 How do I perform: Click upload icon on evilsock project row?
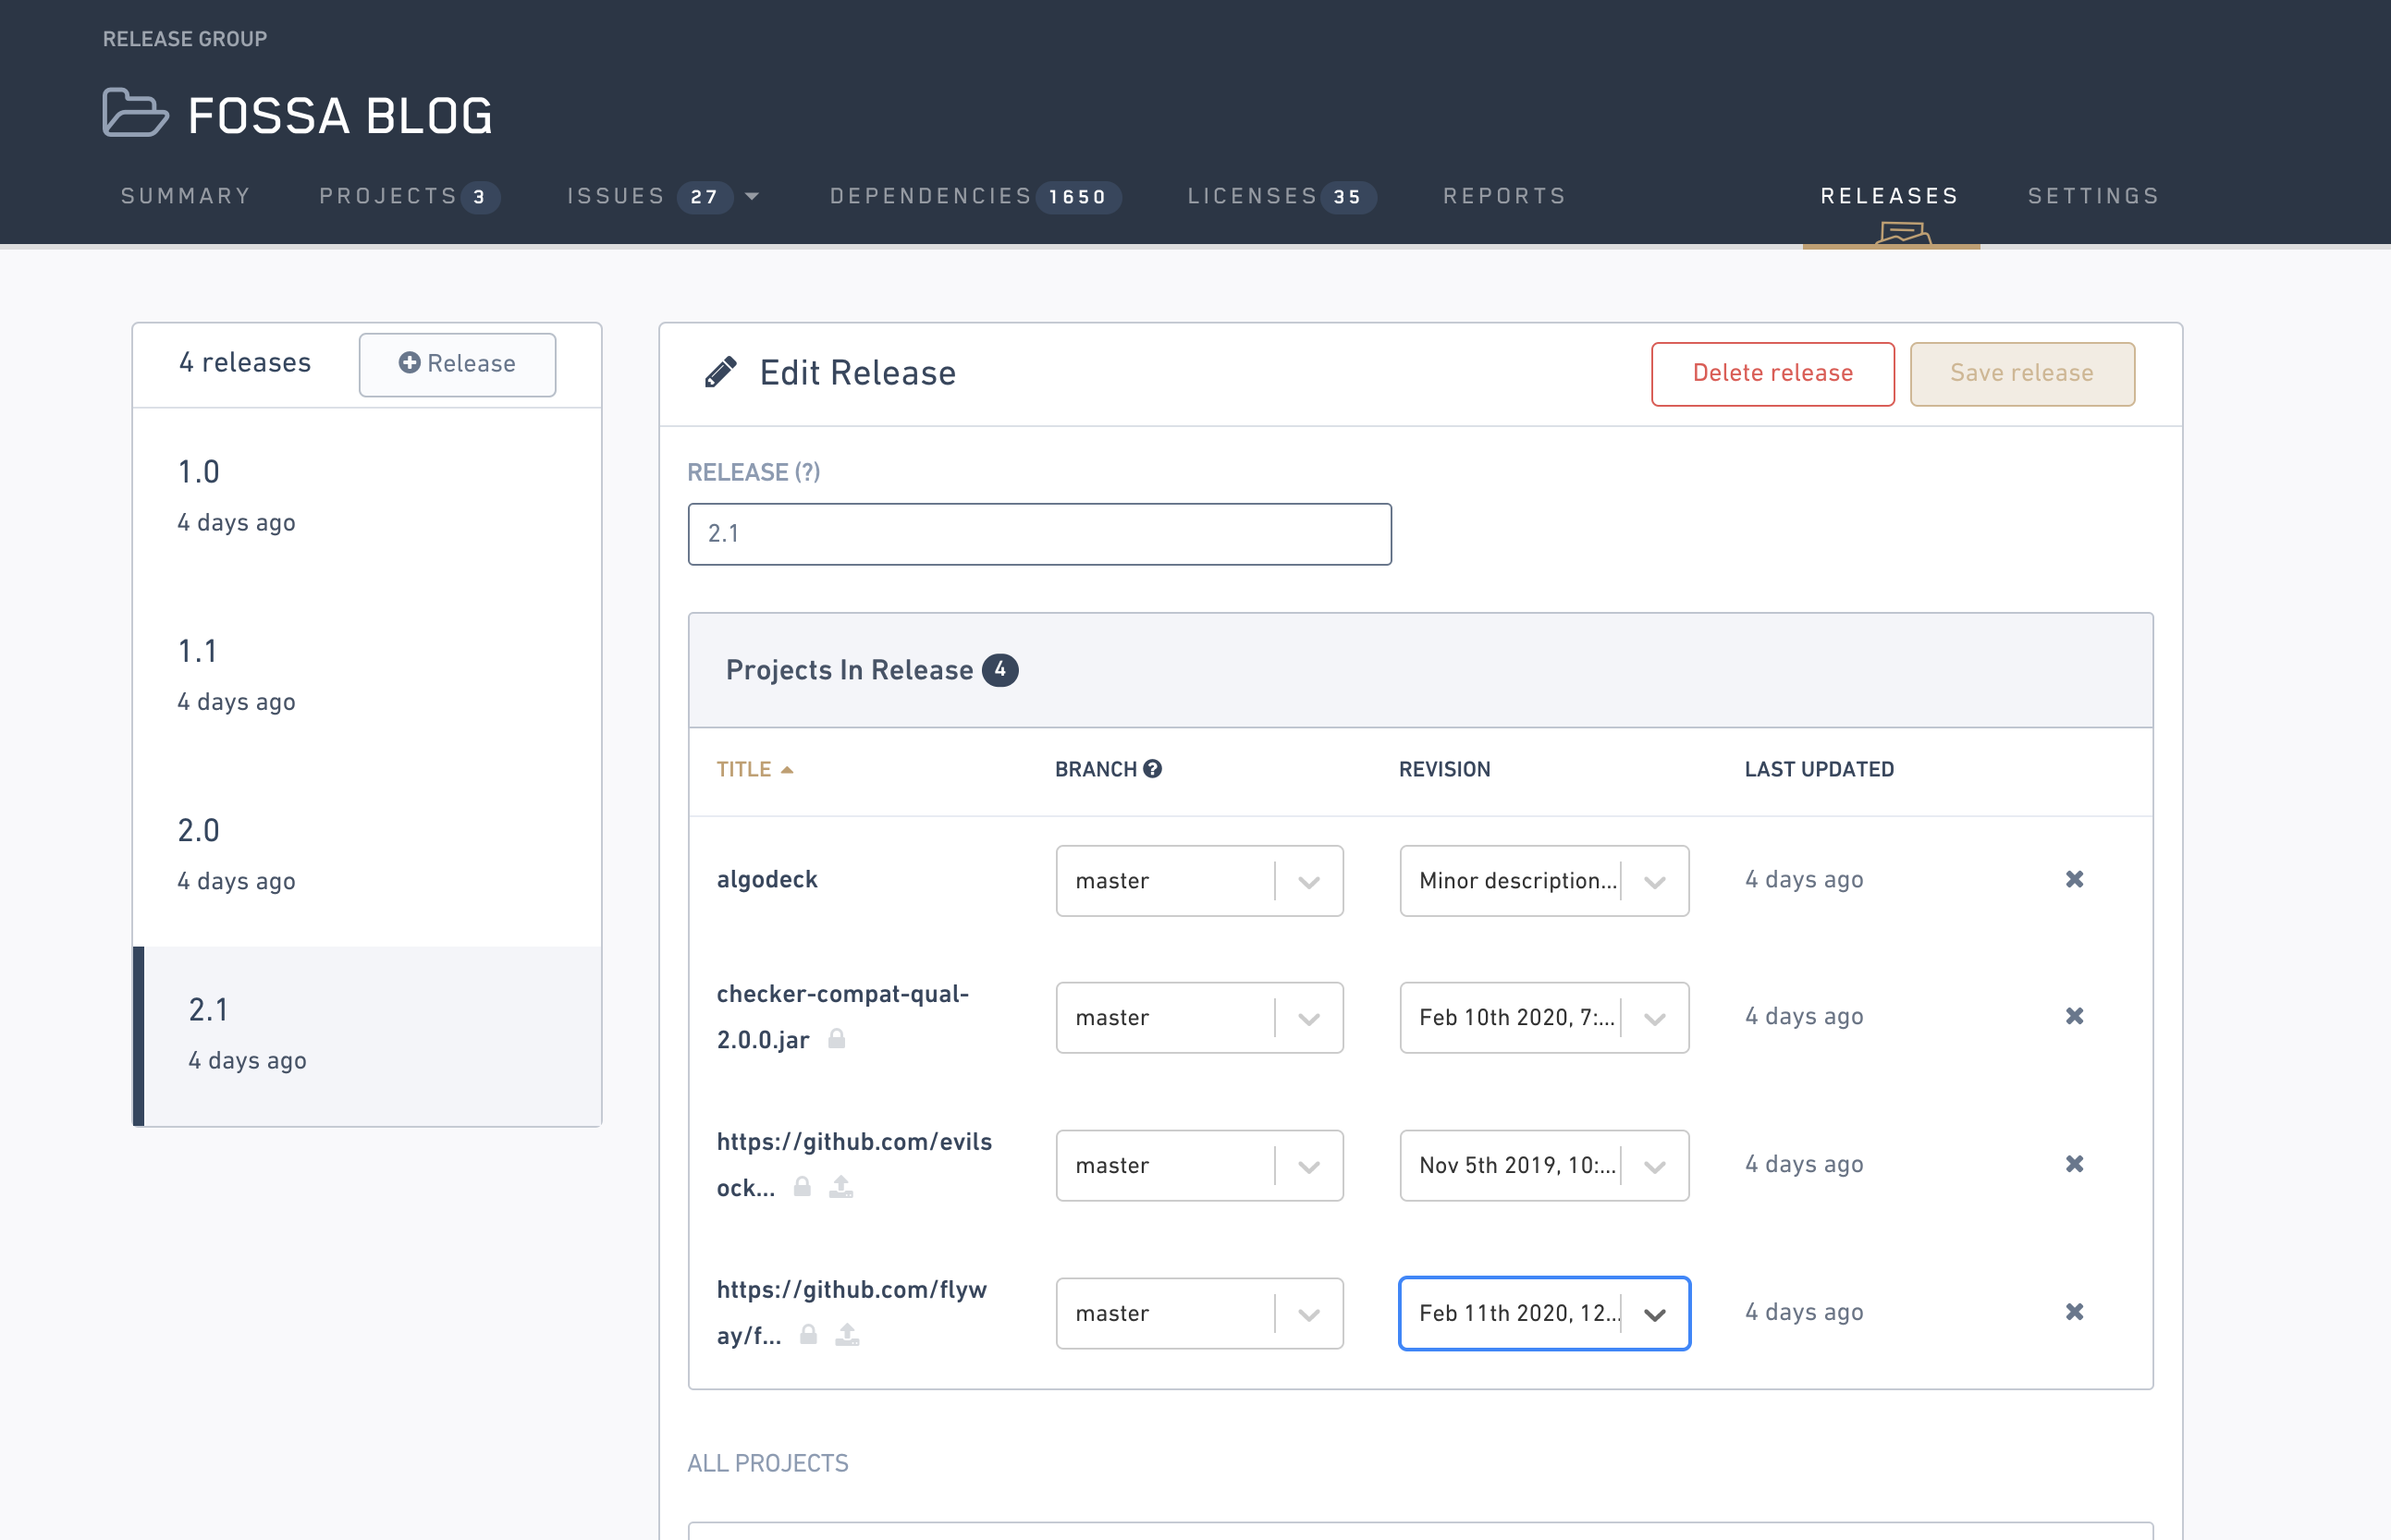click(x=841, y=1187)
